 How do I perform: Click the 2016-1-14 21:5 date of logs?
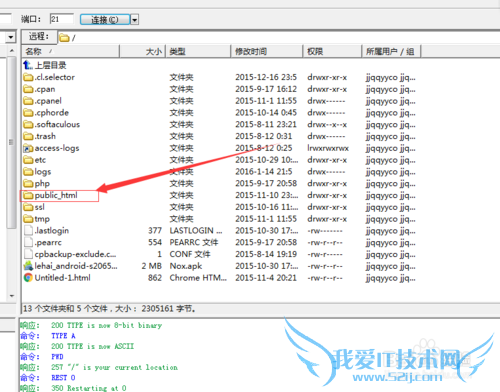(x=264, y=172)
